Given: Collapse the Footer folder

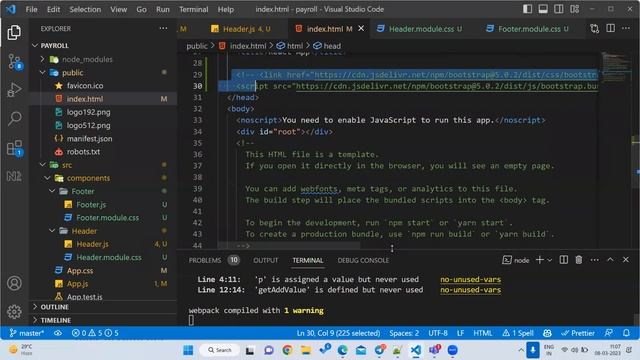Looking at the screenshot, I should point(52,191).
